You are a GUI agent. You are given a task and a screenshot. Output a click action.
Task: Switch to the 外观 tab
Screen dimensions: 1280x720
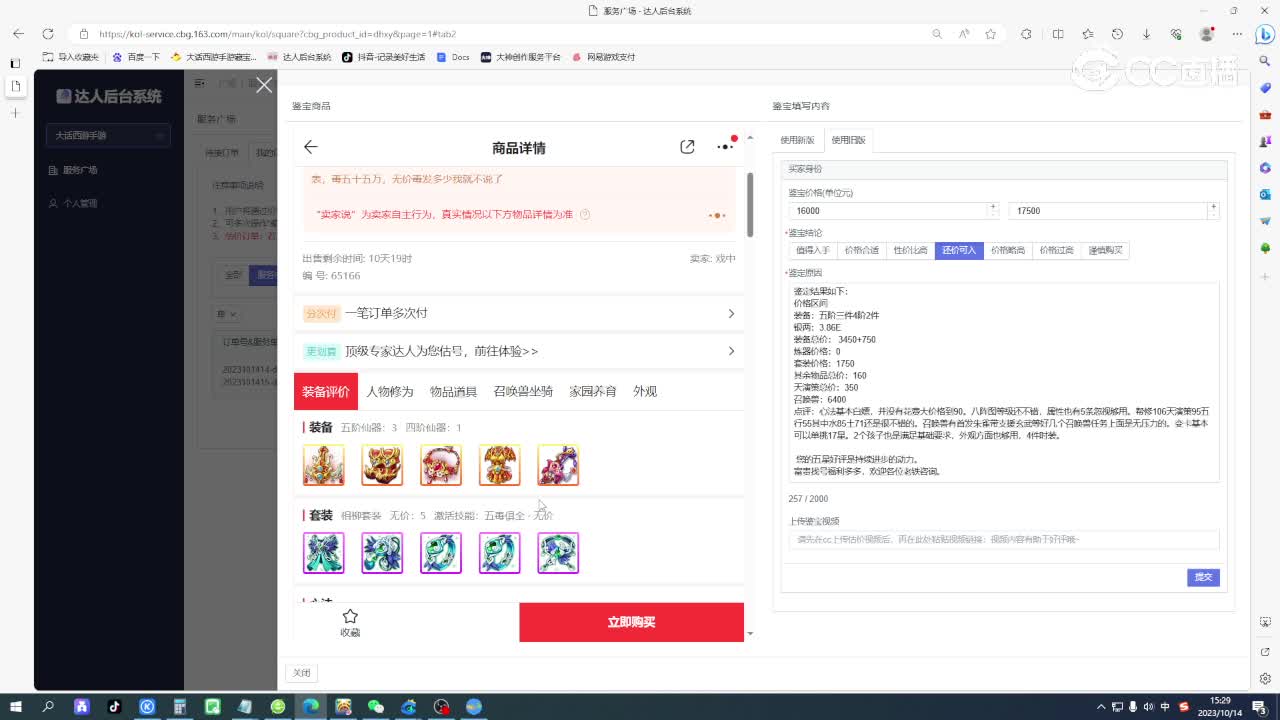645,391
